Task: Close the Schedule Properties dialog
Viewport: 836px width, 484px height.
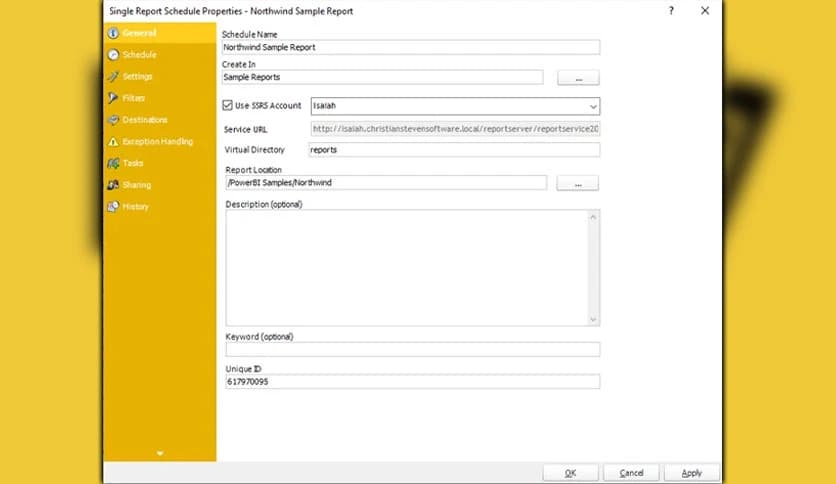Action: pos(705,11)
